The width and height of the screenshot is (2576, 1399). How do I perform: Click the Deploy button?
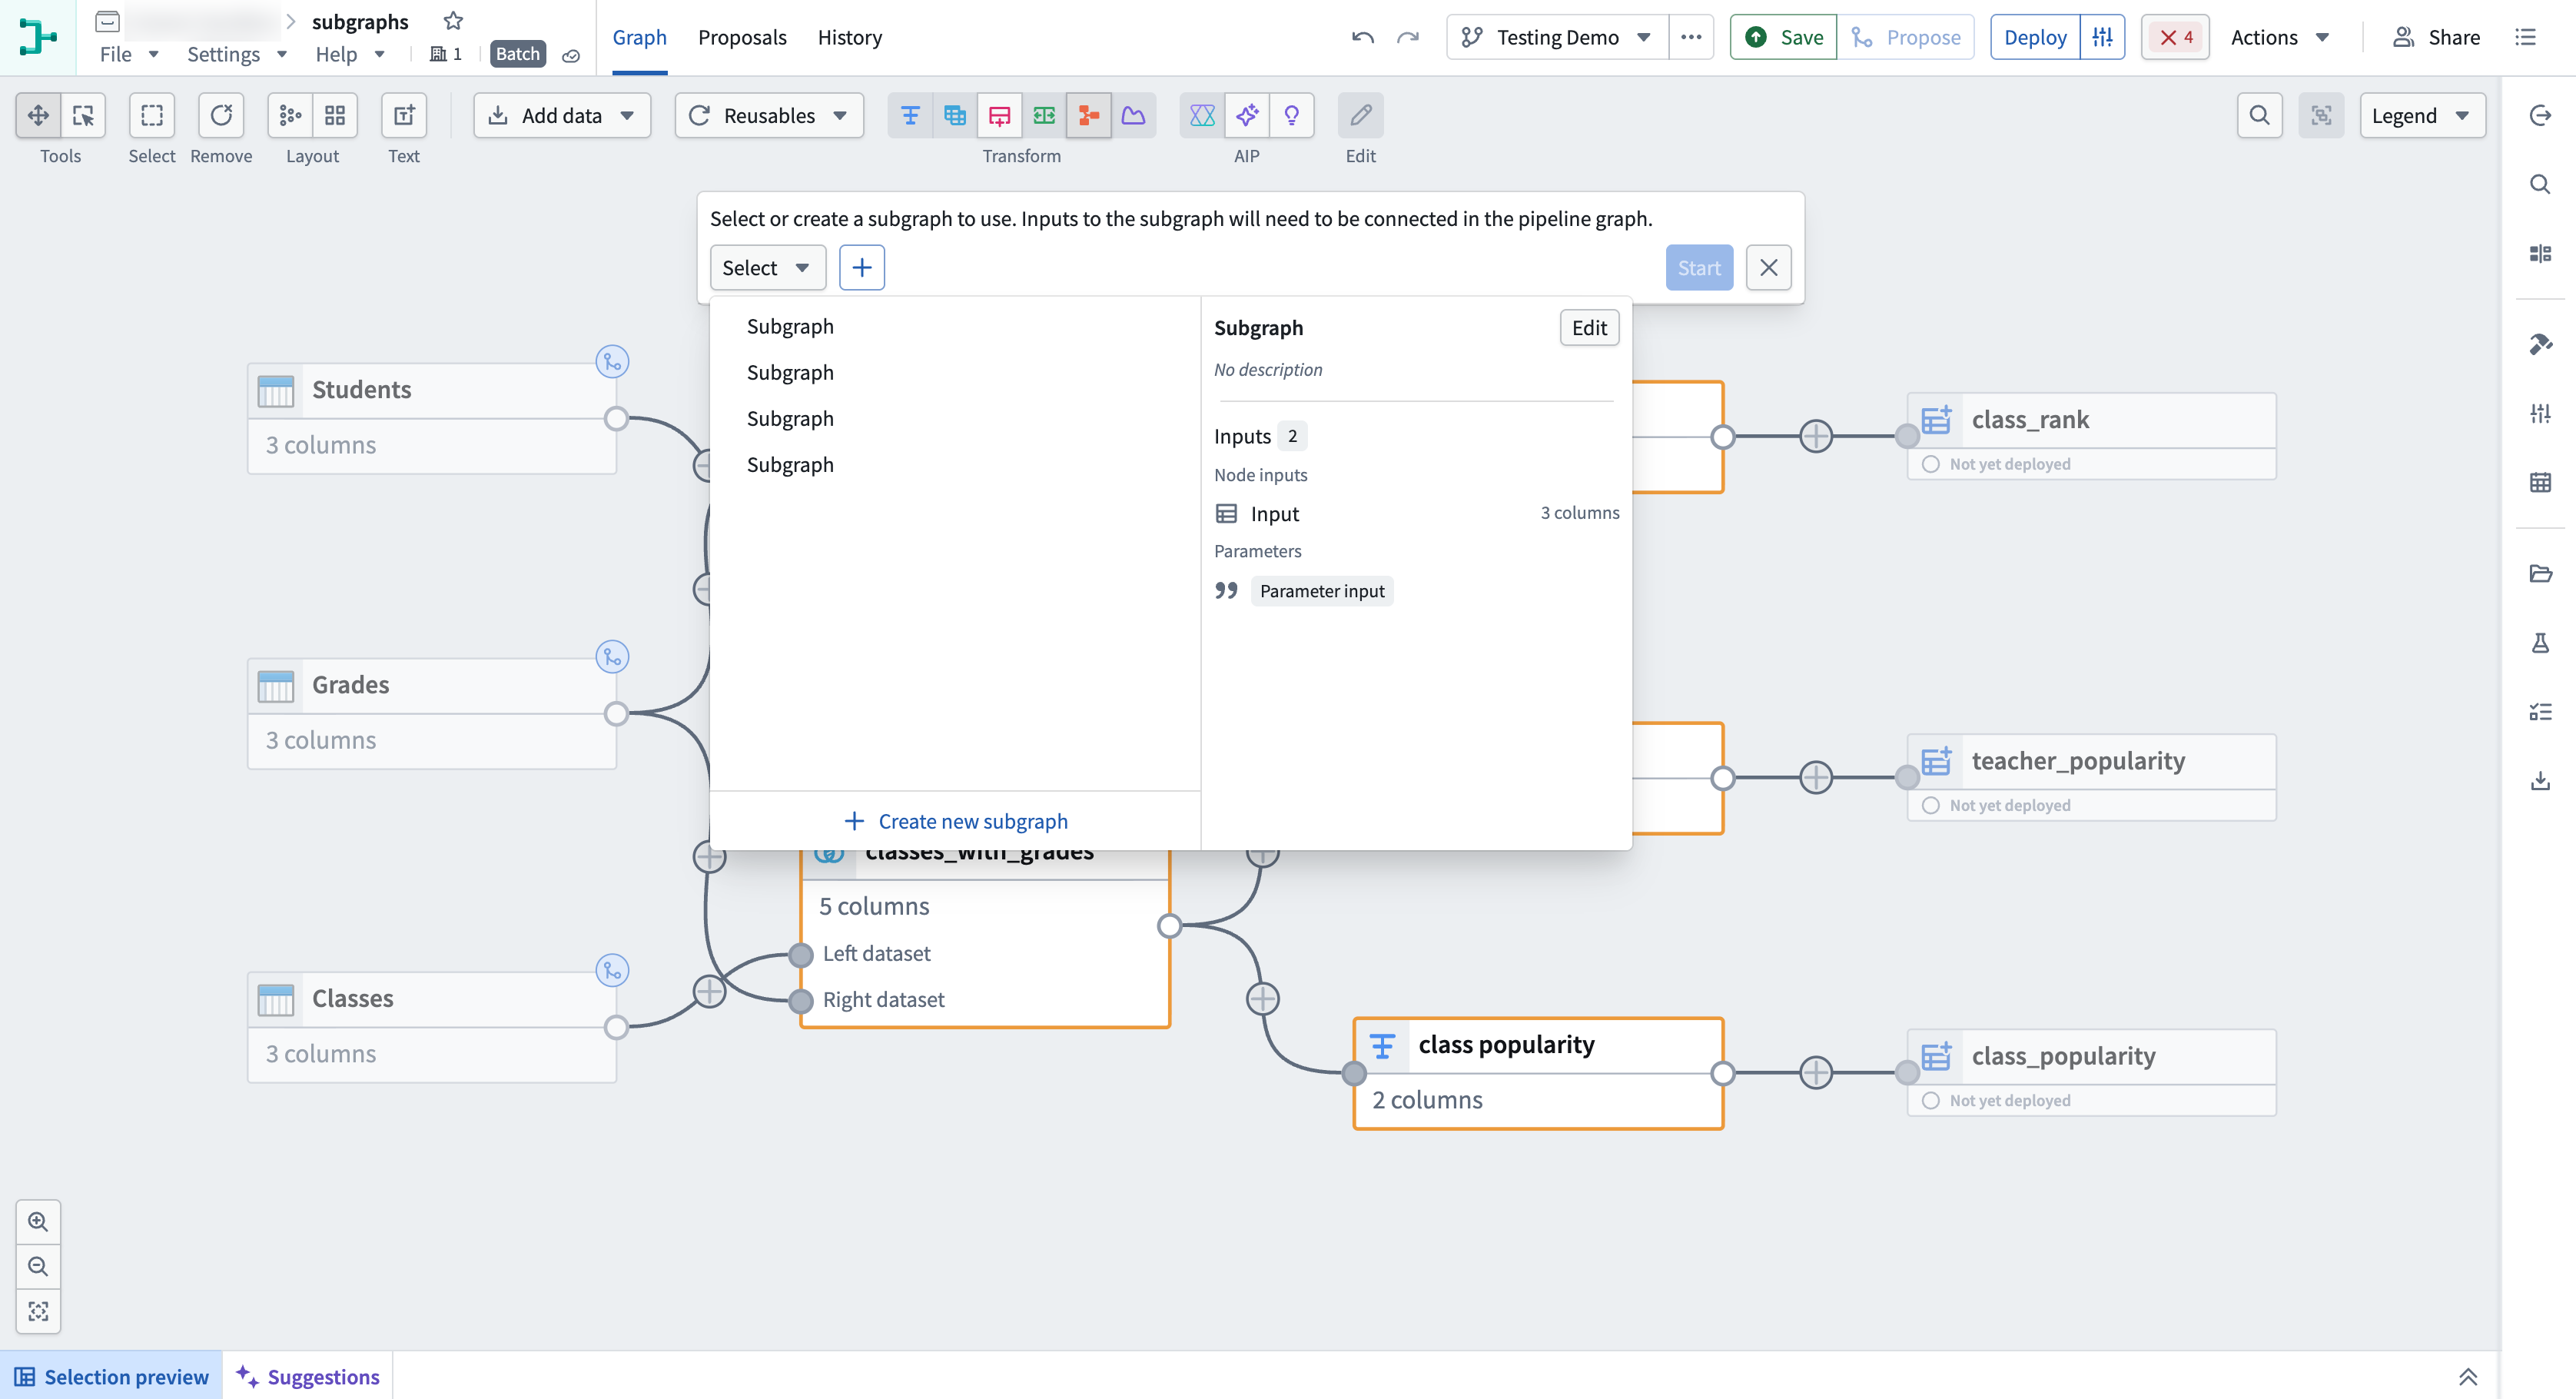2035,37
